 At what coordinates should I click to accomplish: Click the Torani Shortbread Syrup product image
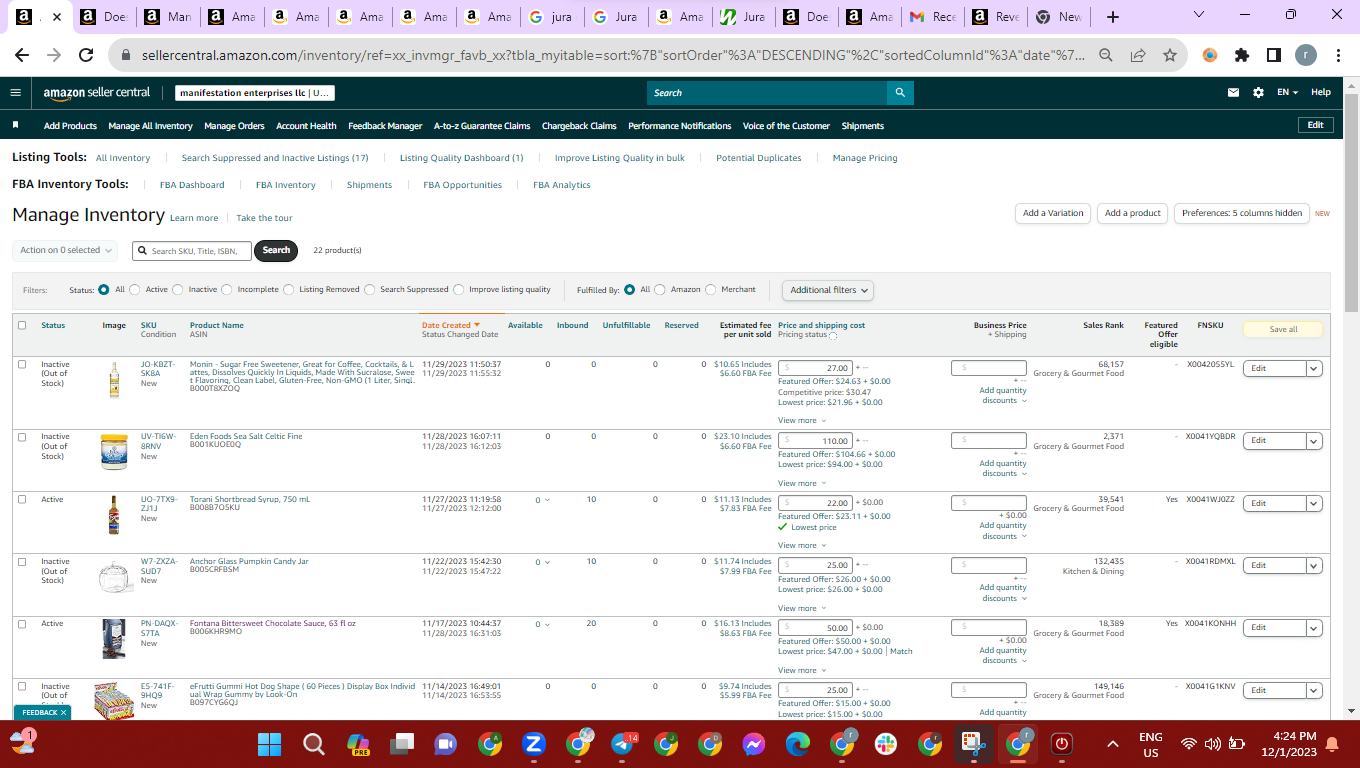(114, 514)
